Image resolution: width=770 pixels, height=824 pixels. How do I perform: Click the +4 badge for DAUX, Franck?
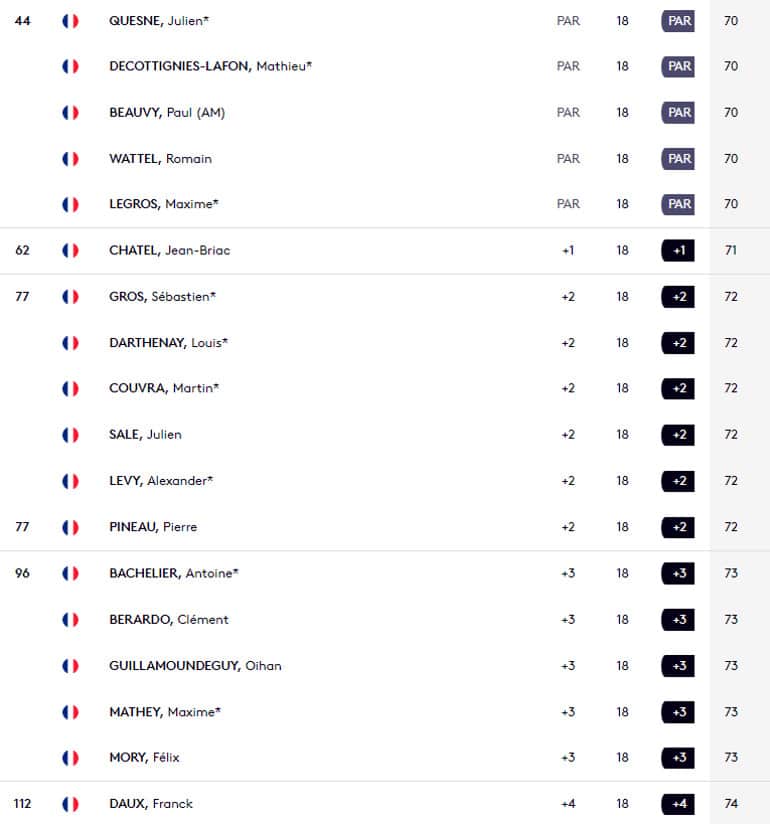(x=677, y=804)
